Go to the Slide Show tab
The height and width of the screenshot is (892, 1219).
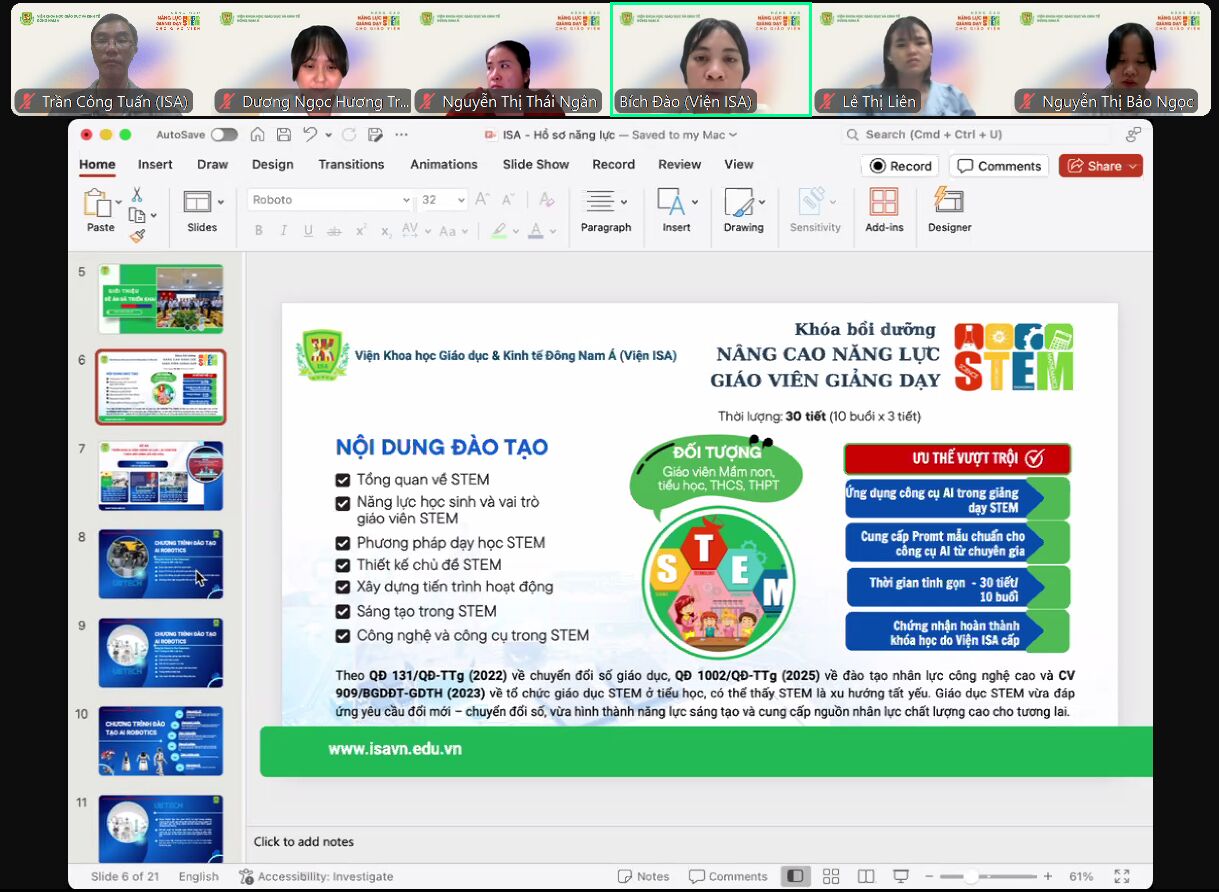(536, 165)
